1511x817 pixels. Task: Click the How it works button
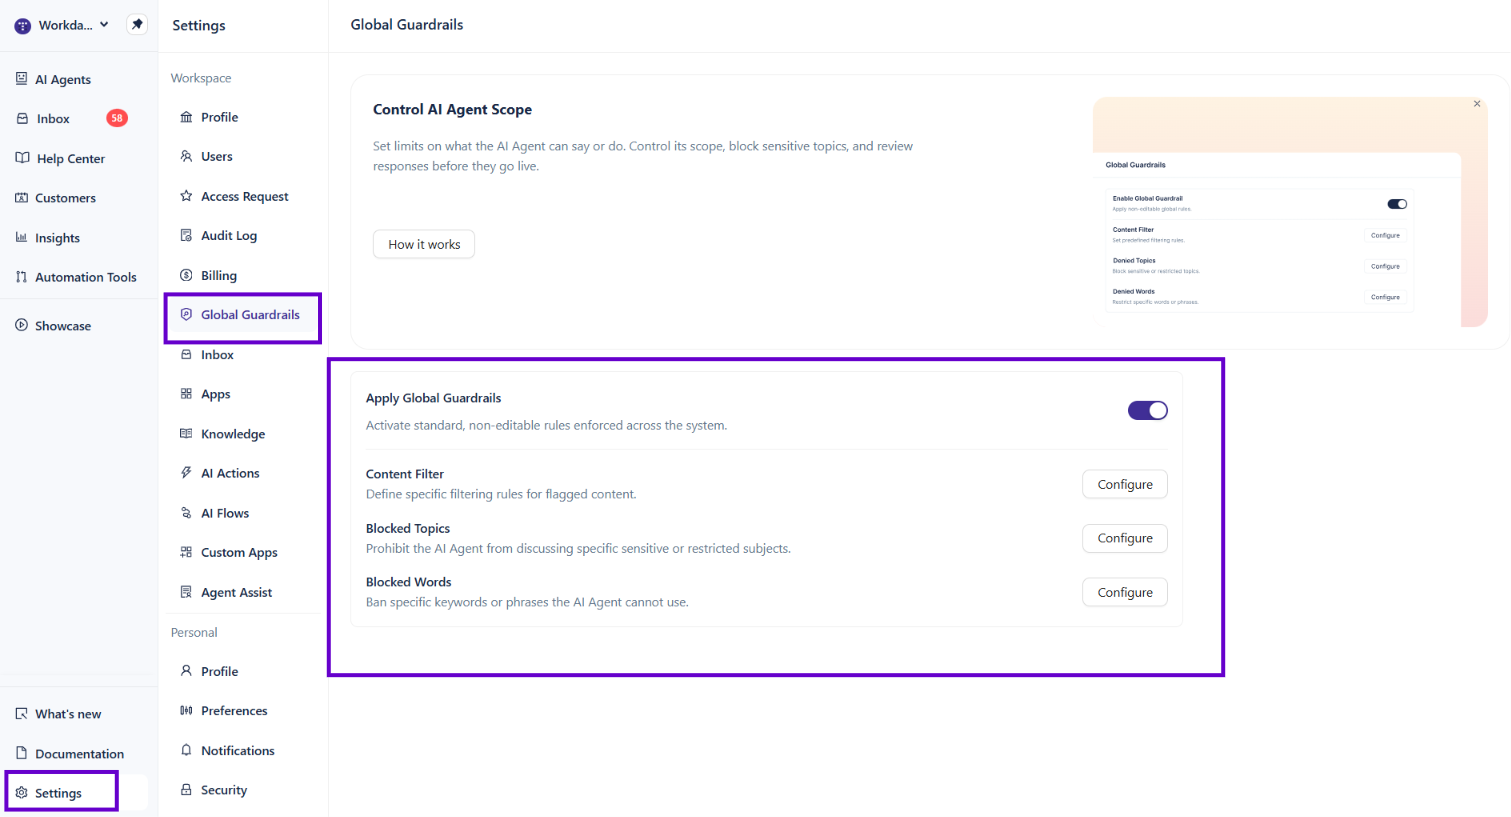(424, 244)
